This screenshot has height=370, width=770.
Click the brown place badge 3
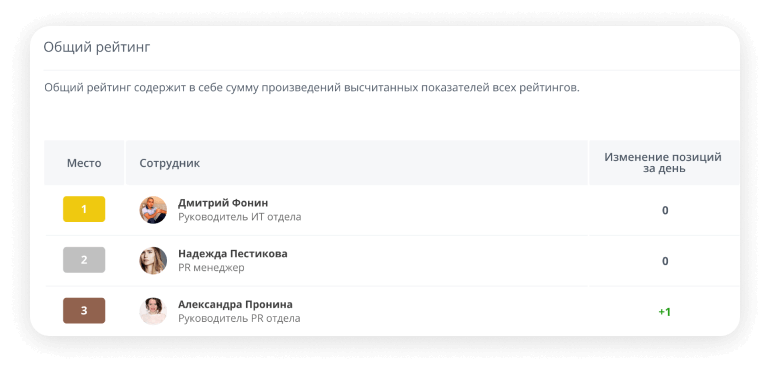84,311
